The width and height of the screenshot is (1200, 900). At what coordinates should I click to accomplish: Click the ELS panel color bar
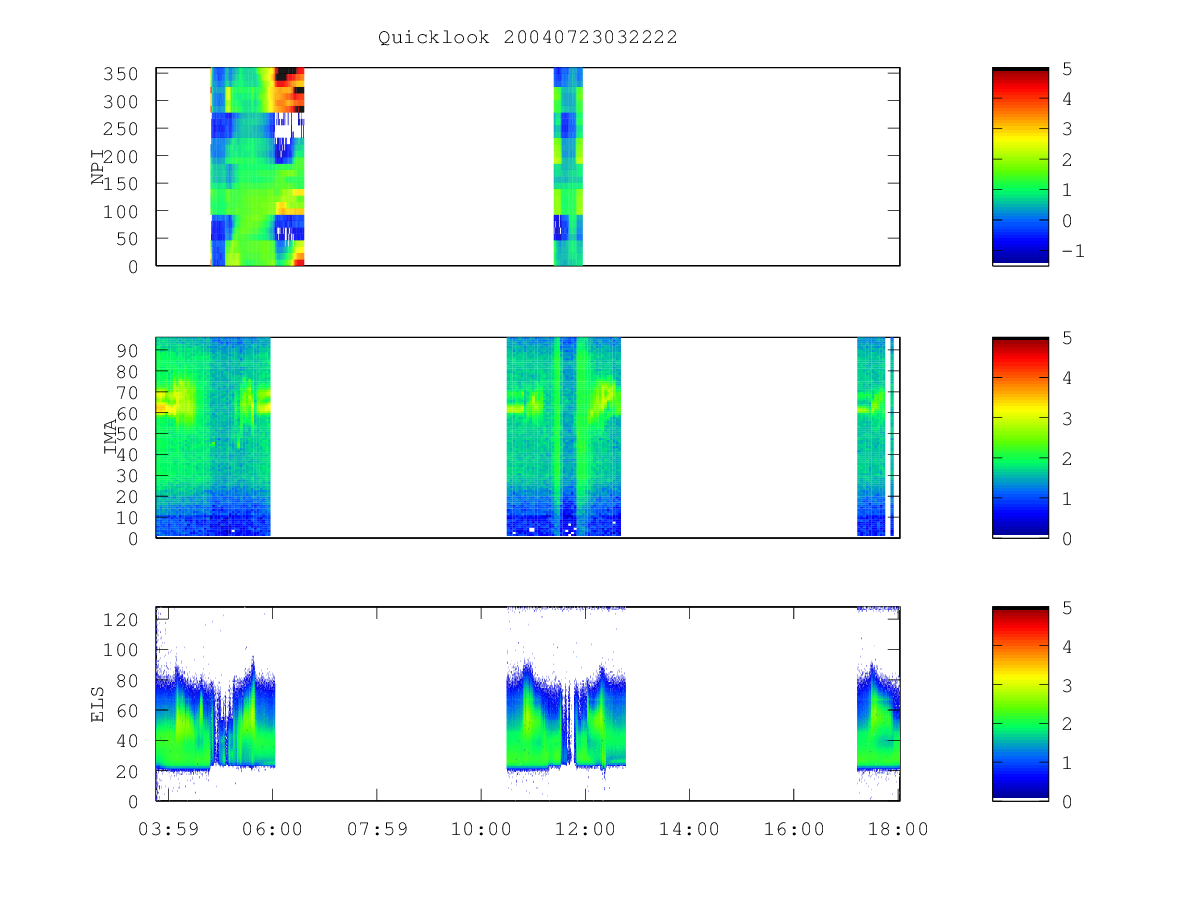pos(1020,703)
